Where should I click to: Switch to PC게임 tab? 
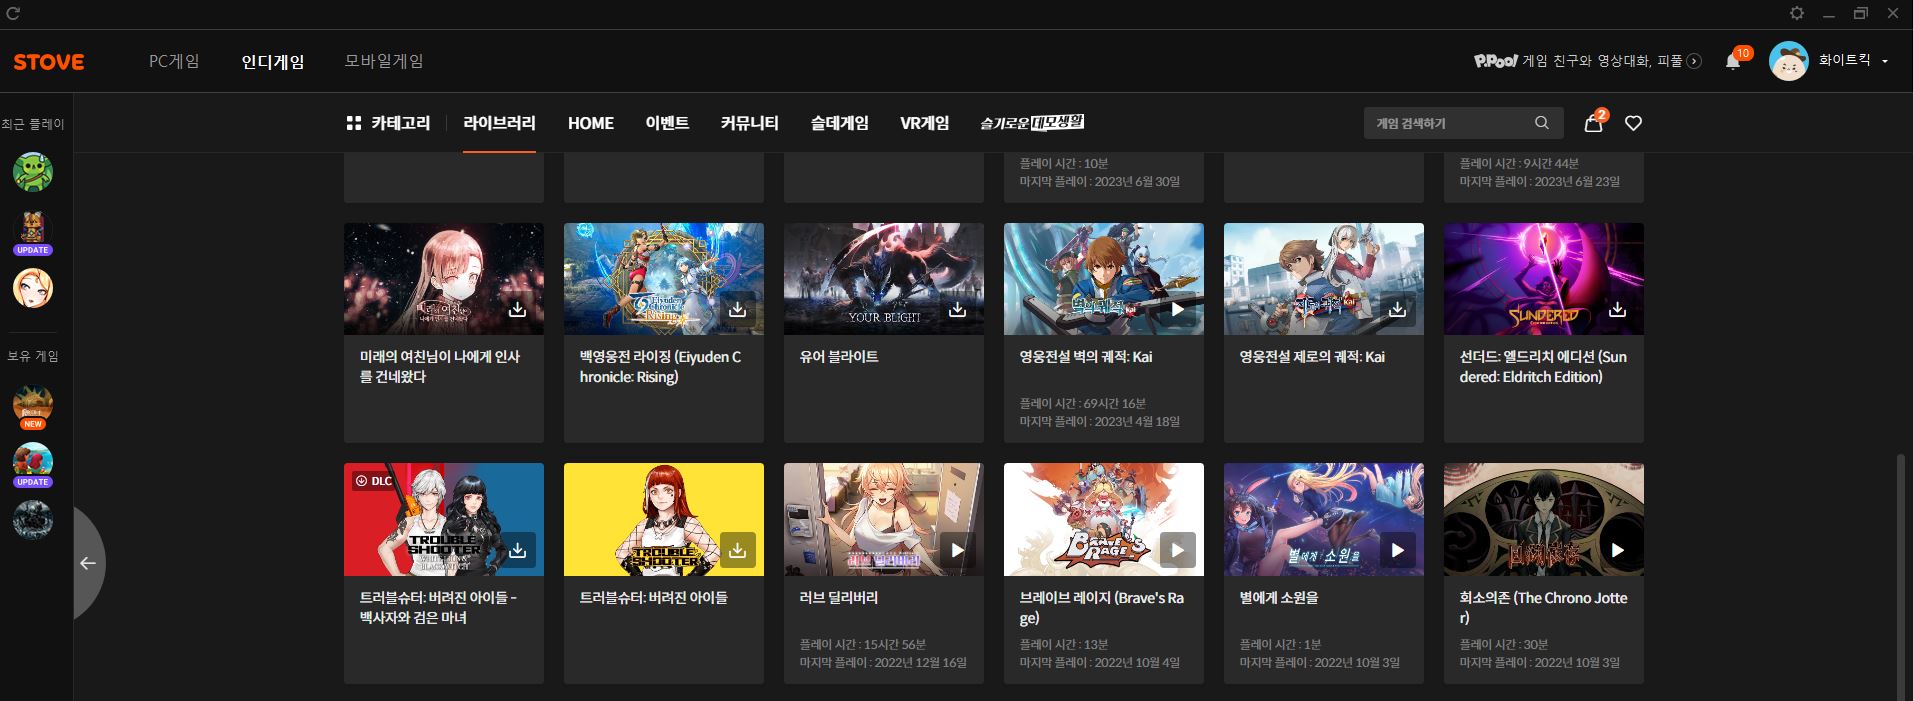[174, 61]
